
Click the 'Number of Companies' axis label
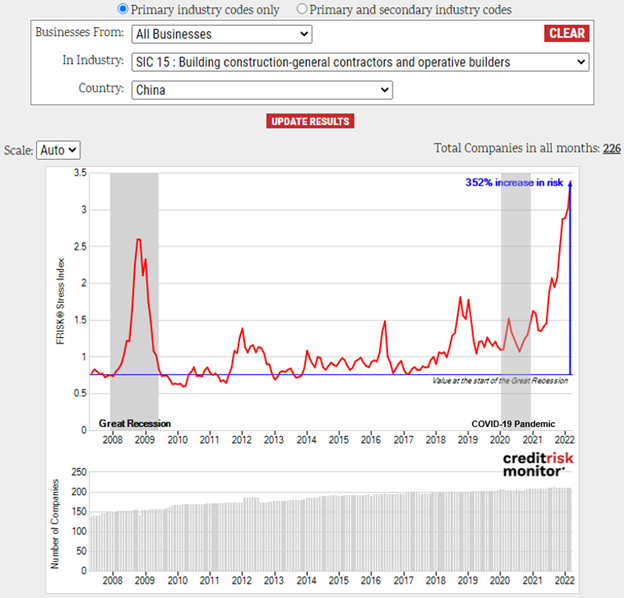pyautogui.click(x=55, y=524)
